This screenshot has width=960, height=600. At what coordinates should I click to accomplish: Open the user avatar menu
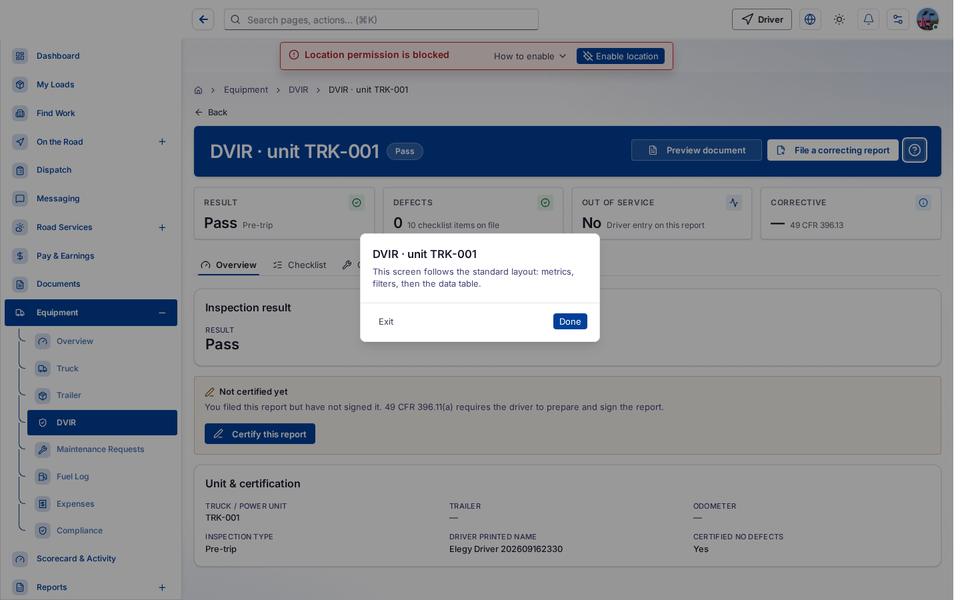pos(928,20)
